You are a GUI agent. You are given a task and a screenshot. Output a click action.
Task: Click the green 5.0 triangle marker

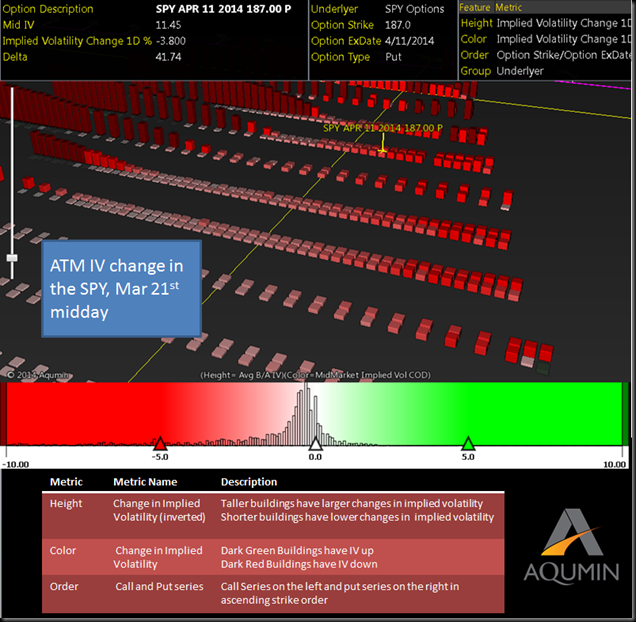coord(468,444)
